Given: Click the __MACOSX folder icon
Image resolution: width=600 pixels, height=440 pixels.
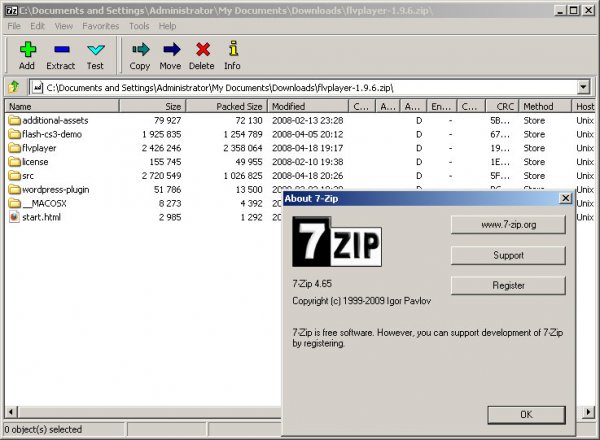Looking at the screenshot, I should tap(14, 203).
